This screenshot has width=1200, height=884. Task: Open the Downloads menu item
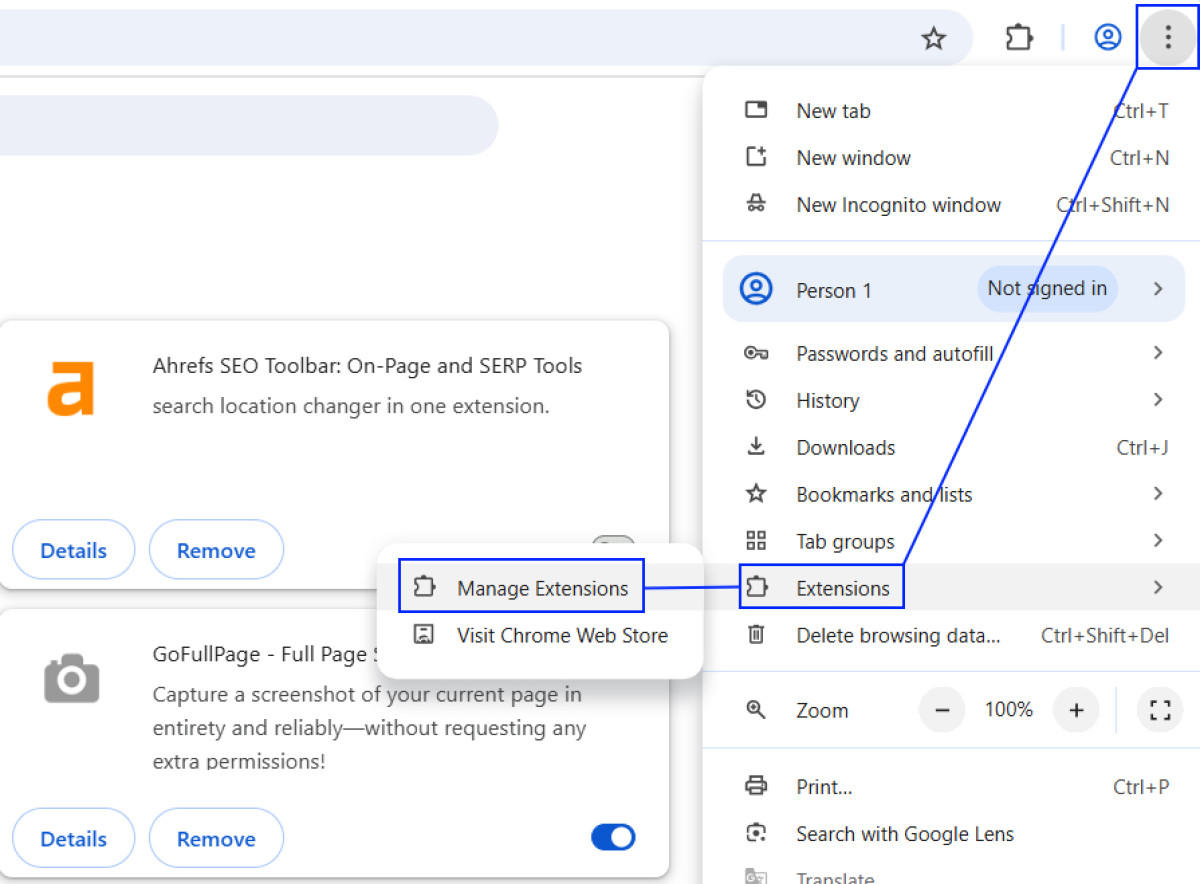(952, 447)
